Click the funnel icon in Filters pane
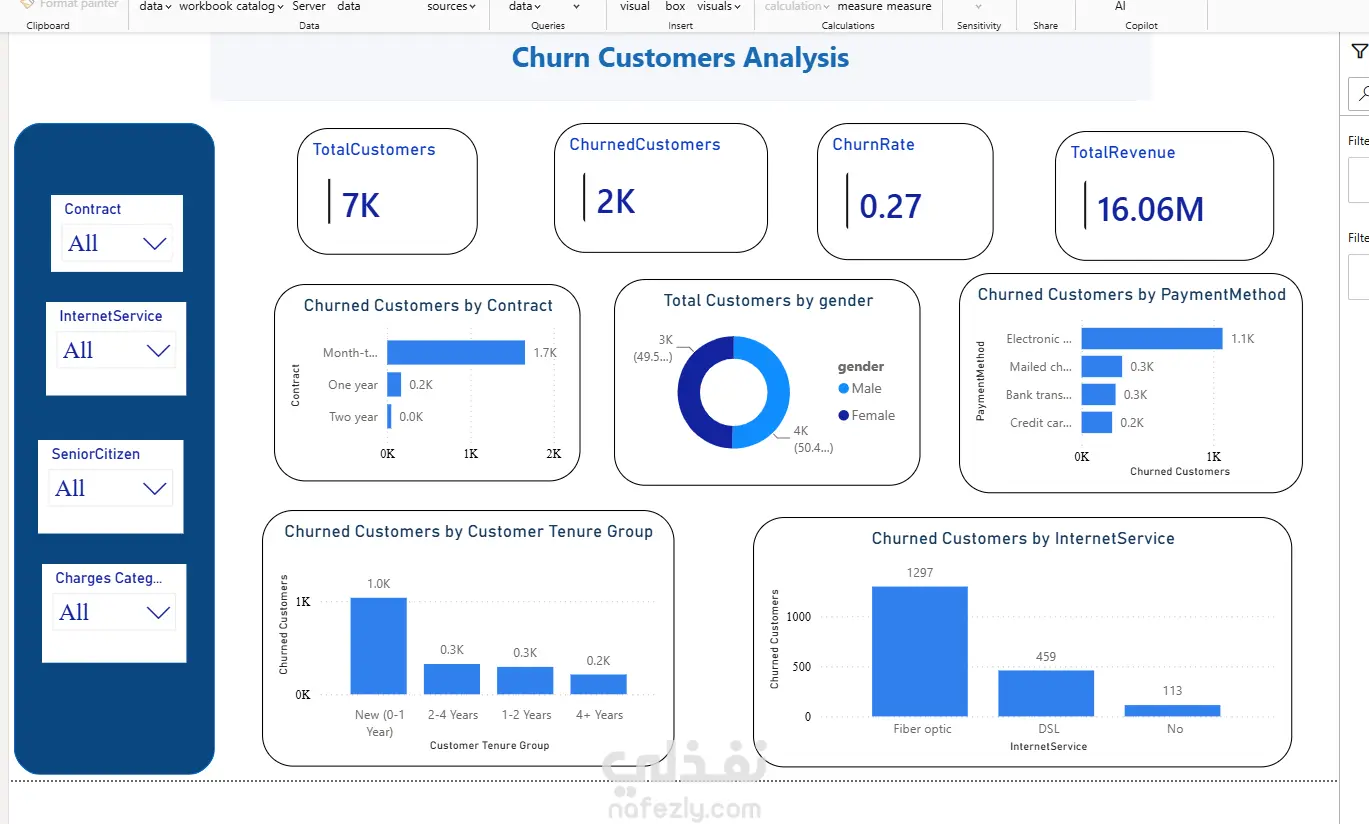The width and height of the screenshot is (1369, 824). coord(1359,51)
